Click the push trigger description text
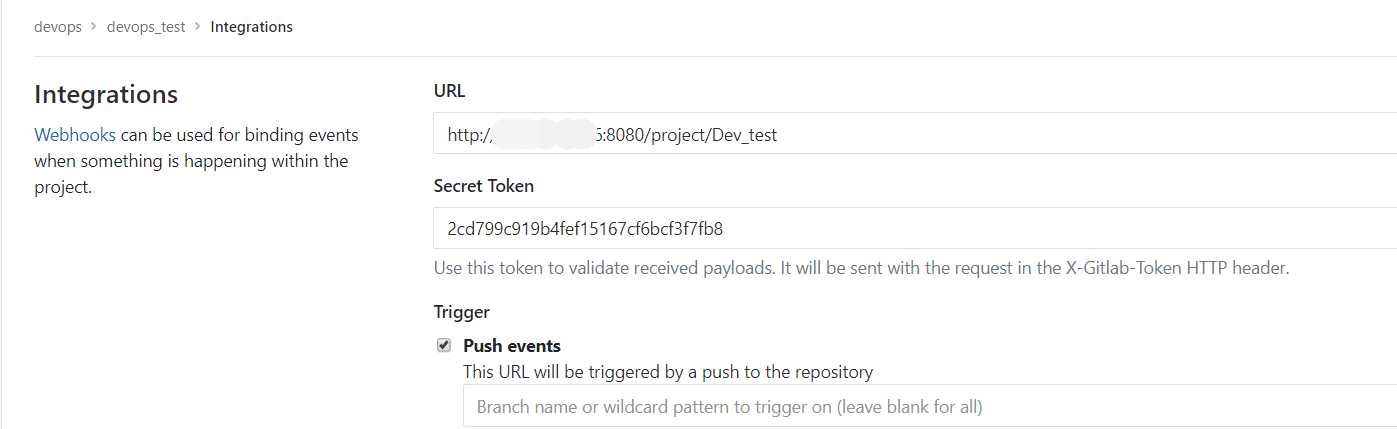 tap(668, 372)
